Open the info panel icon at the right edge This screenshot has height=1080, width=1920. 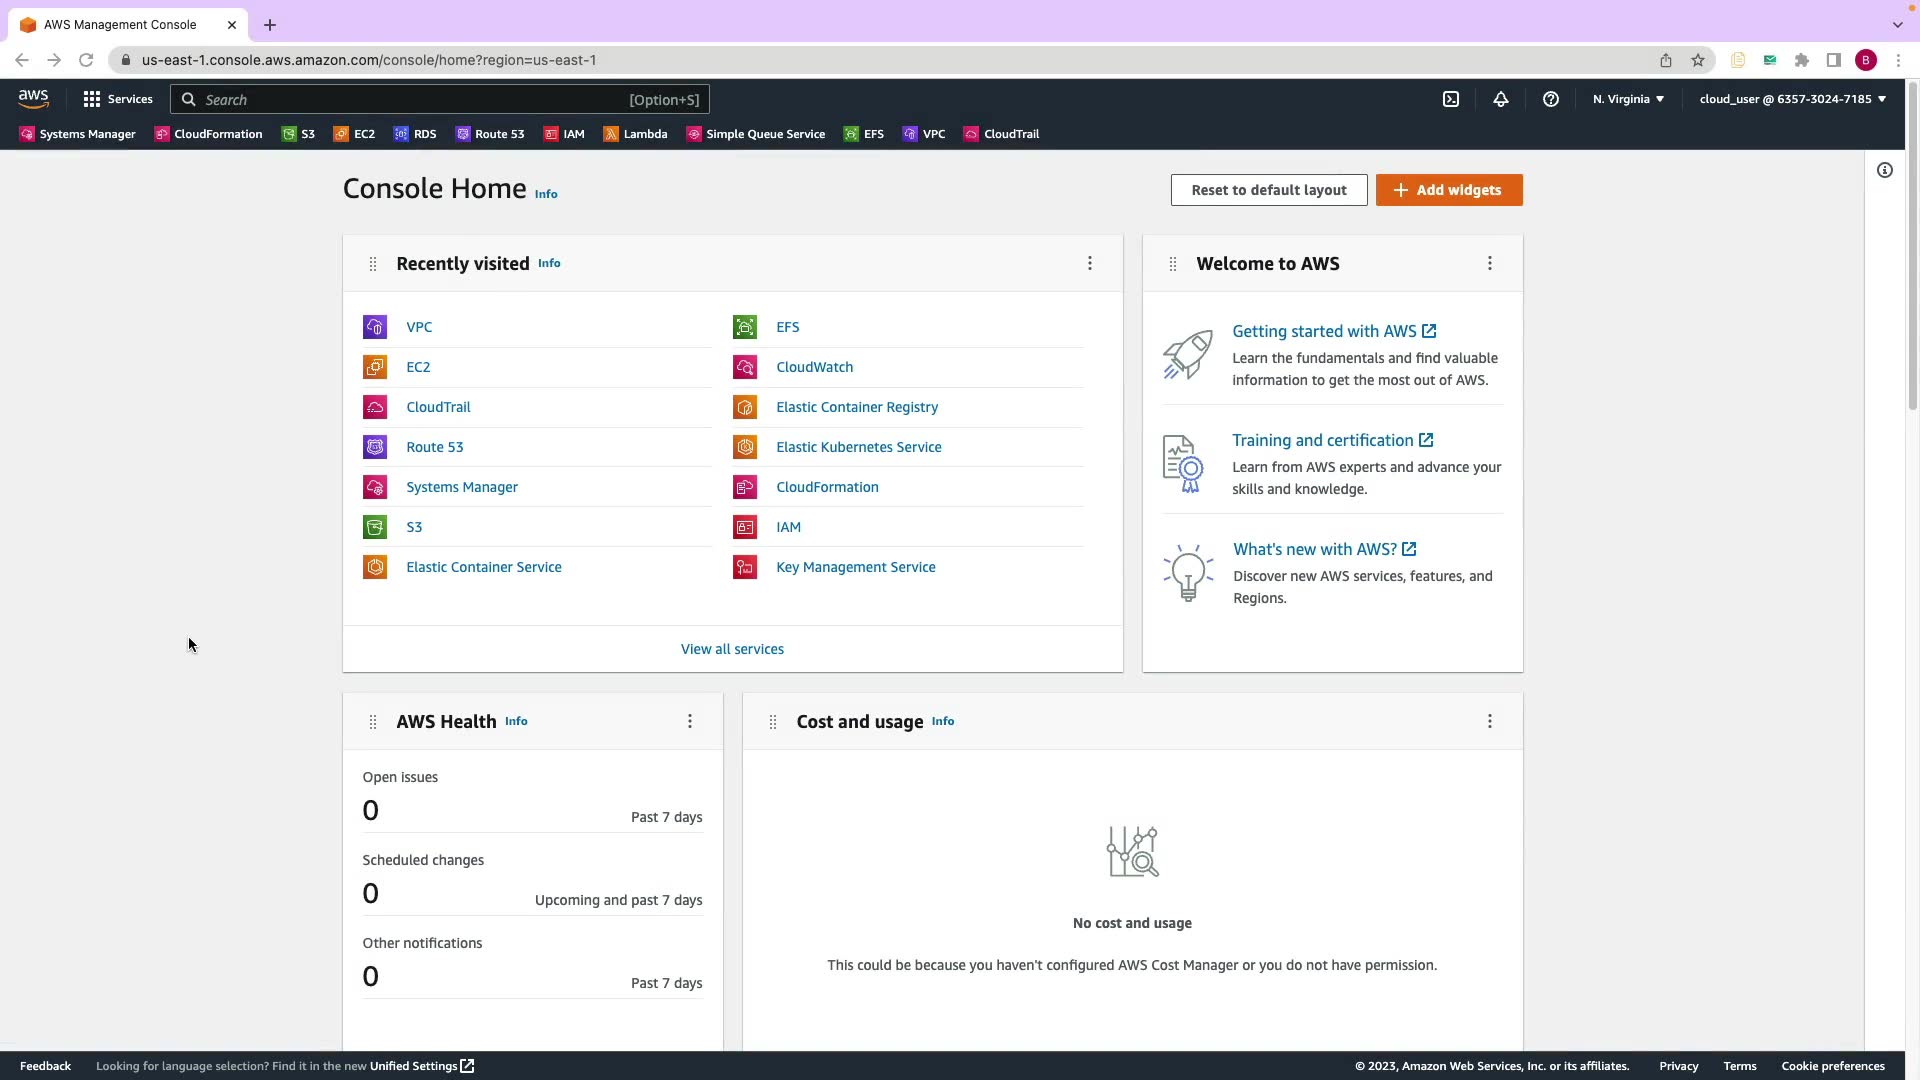(1885, 170)
